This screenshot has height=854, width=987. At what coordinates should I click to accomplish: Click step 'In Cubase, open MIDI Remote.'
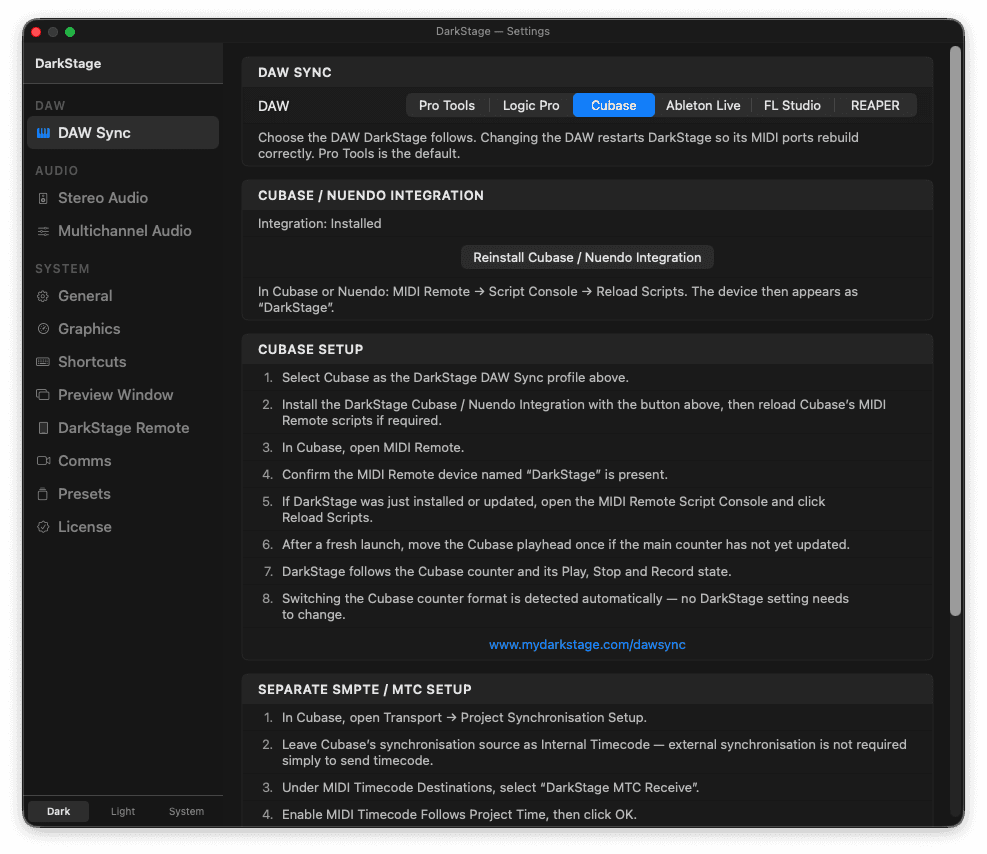(373, 447)
